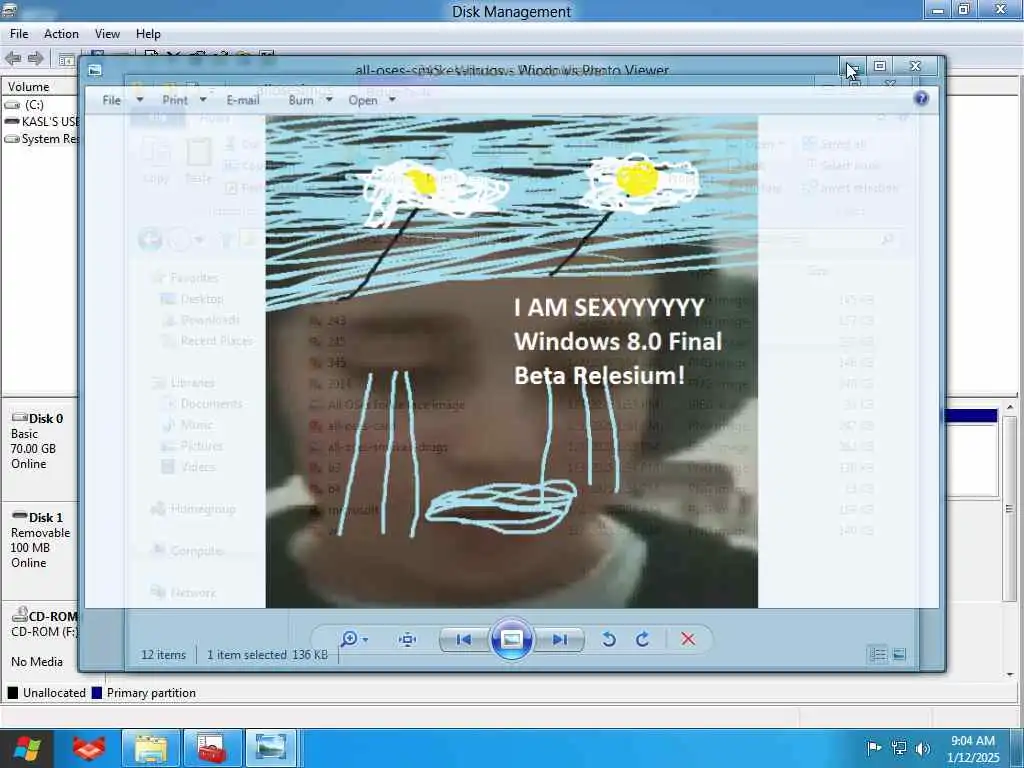
Task: Open File Explorer from the taskbar
Action: point(151,748)
